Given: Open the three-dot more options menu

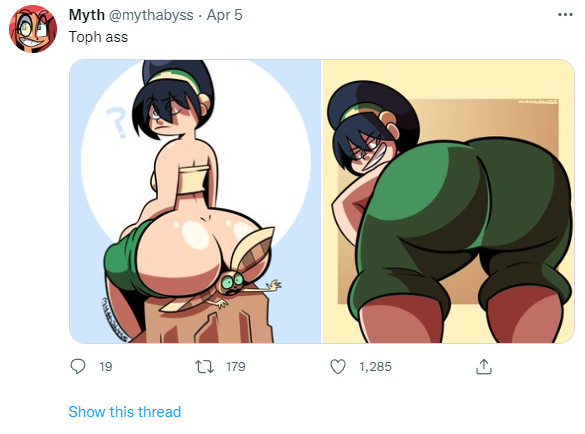Looking at the screenshot, I should [x=565, y=15].
